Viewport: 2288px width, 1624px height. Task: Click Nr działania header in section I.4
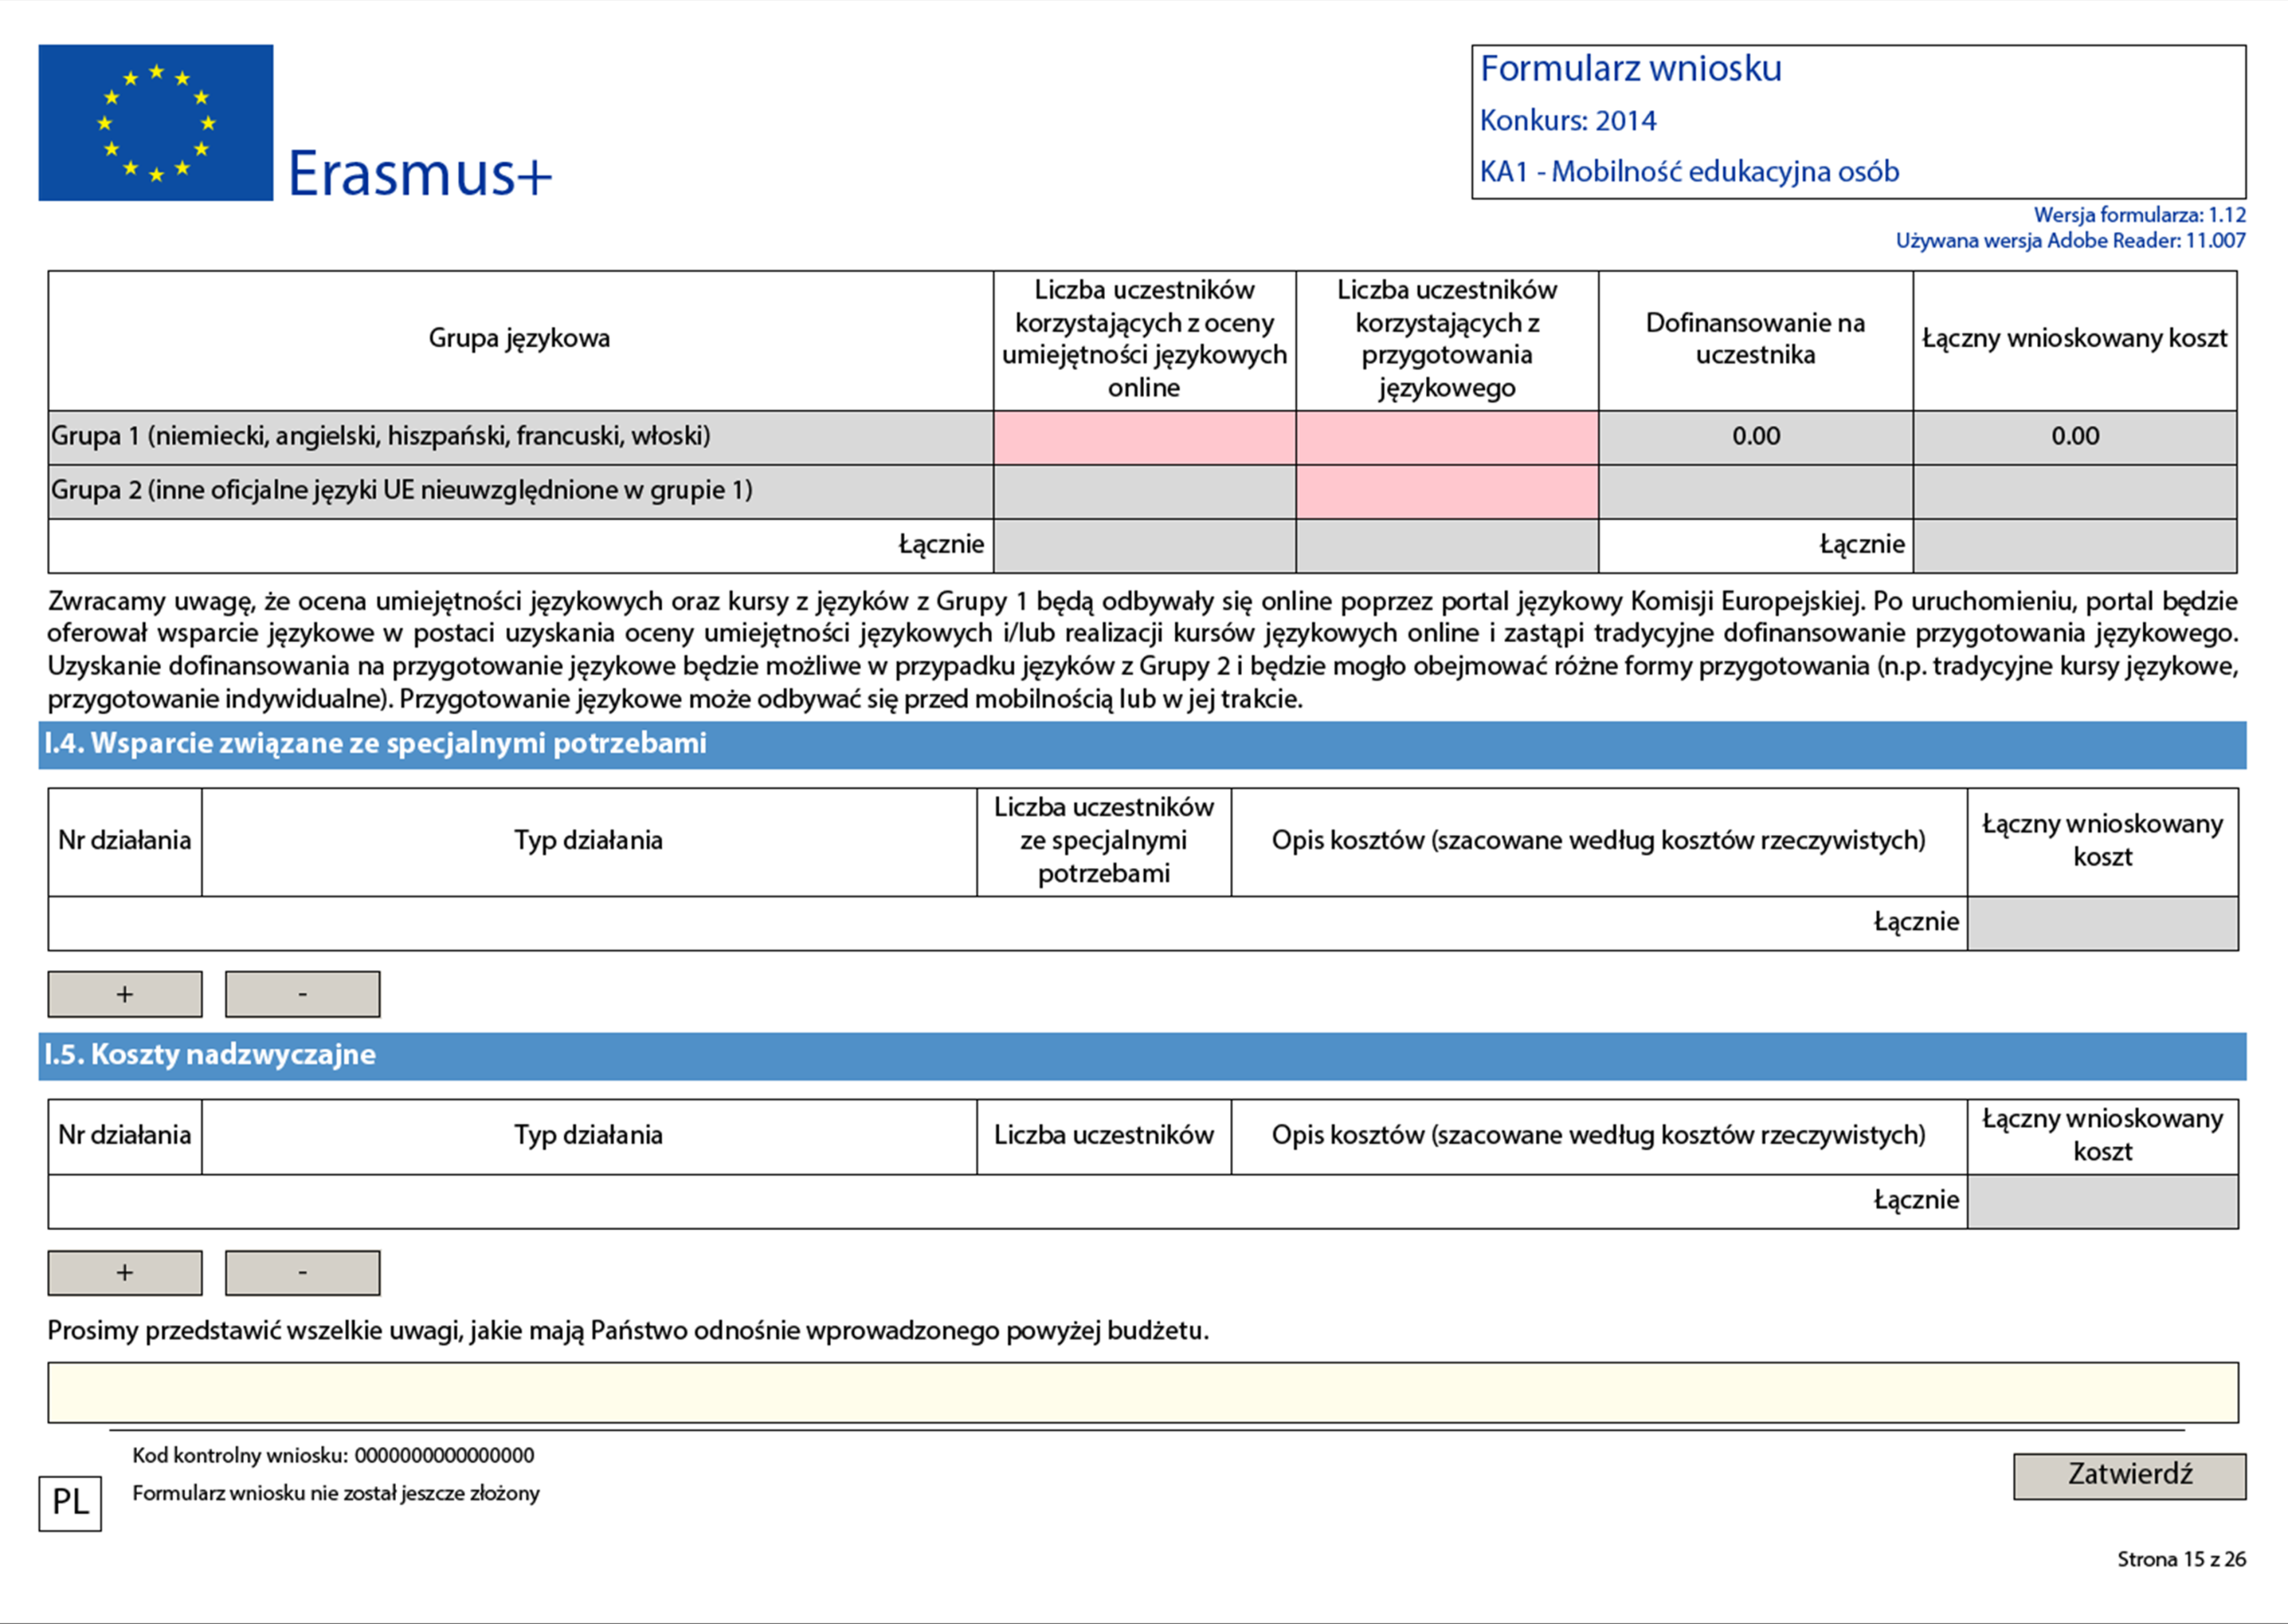click(125, 841)
